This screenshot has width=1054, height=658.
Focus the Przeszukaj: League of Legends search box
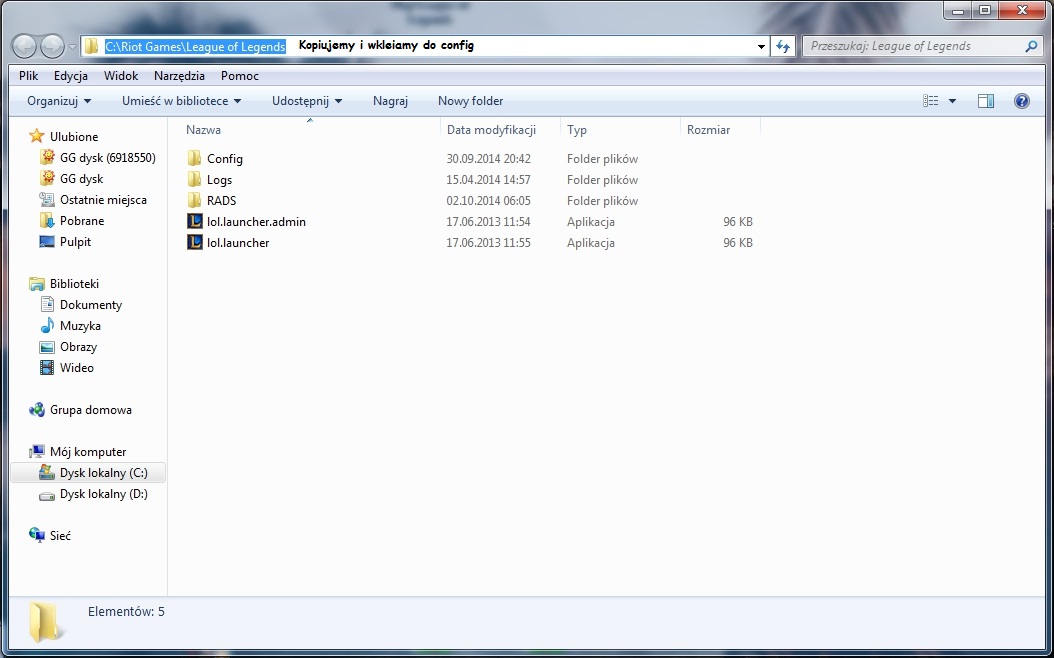pos(922,46)
